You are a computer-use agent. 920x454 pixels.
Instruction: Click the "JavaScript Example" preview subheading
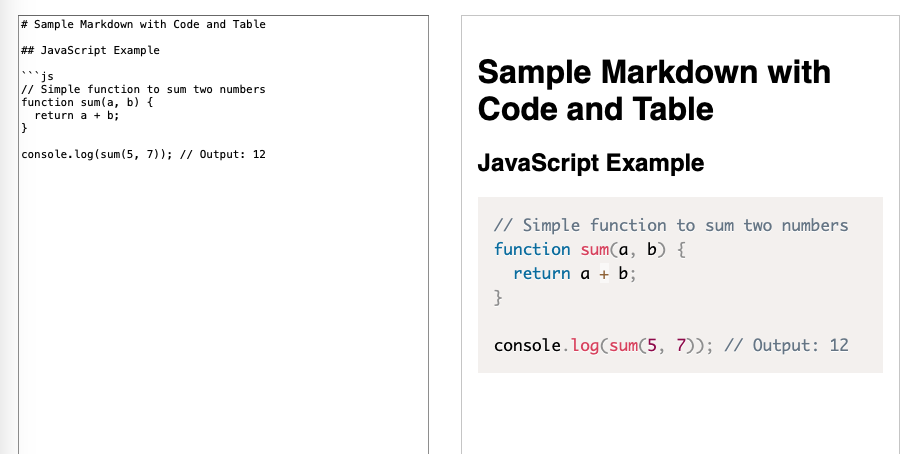point(591,163)
